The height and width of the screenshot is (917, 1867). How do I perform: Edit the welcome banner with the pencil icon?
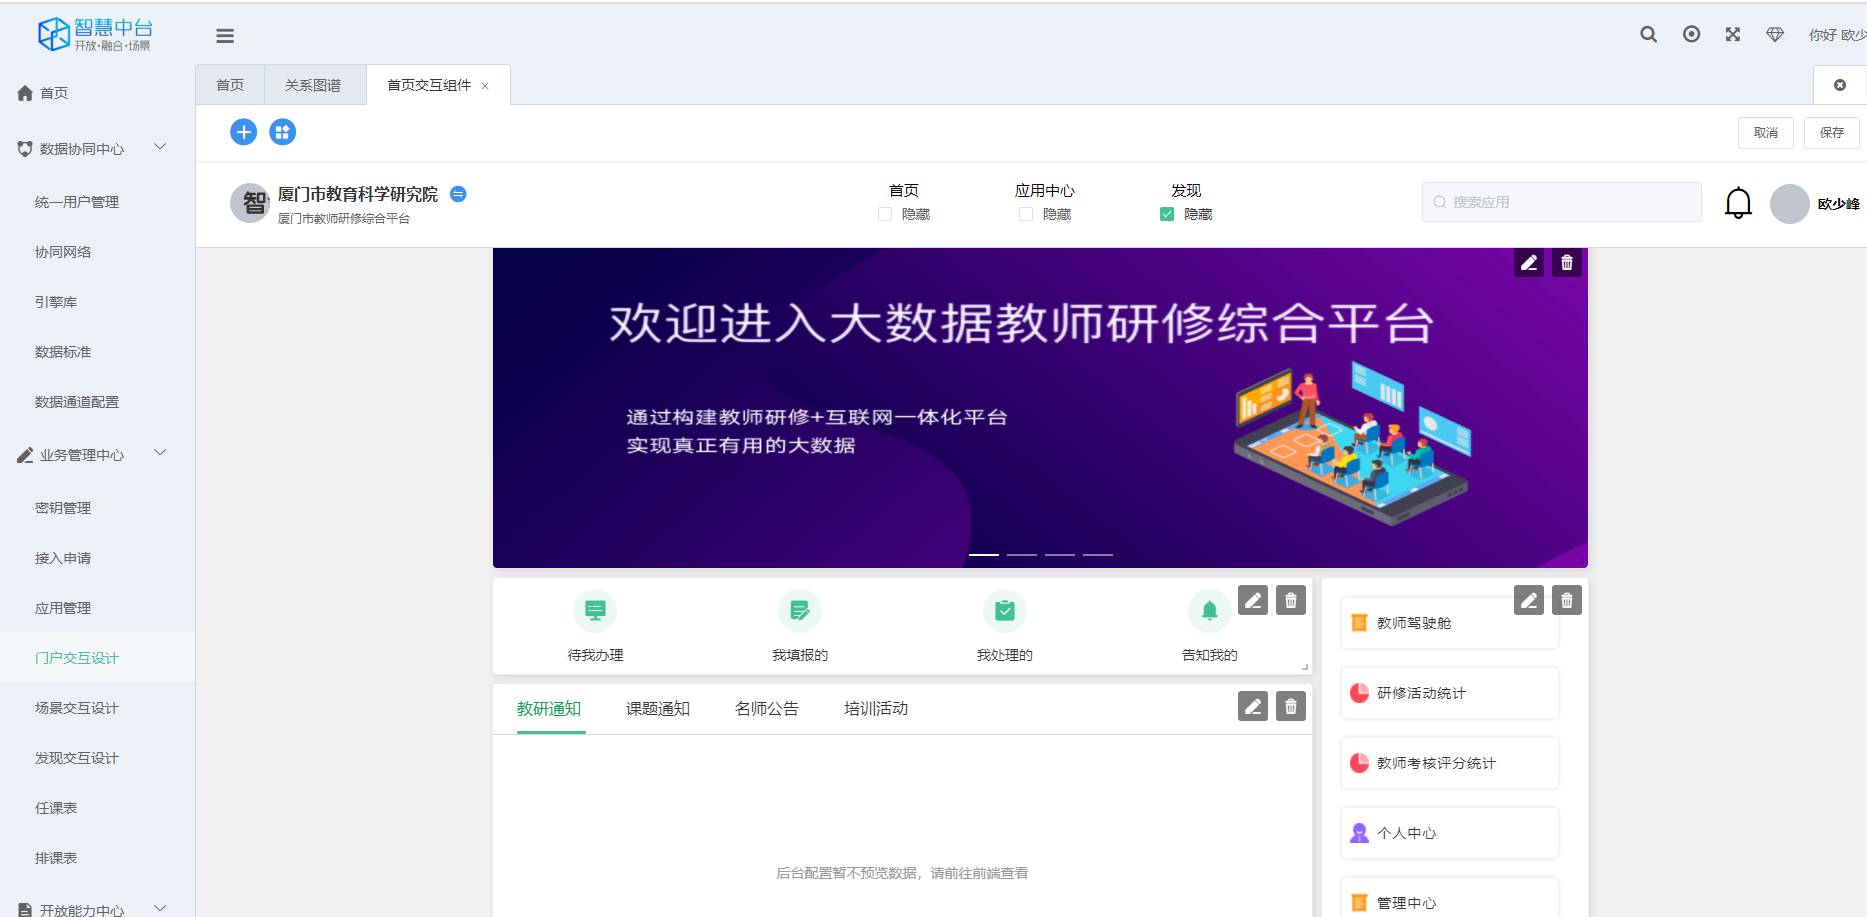pos(1528,262)
